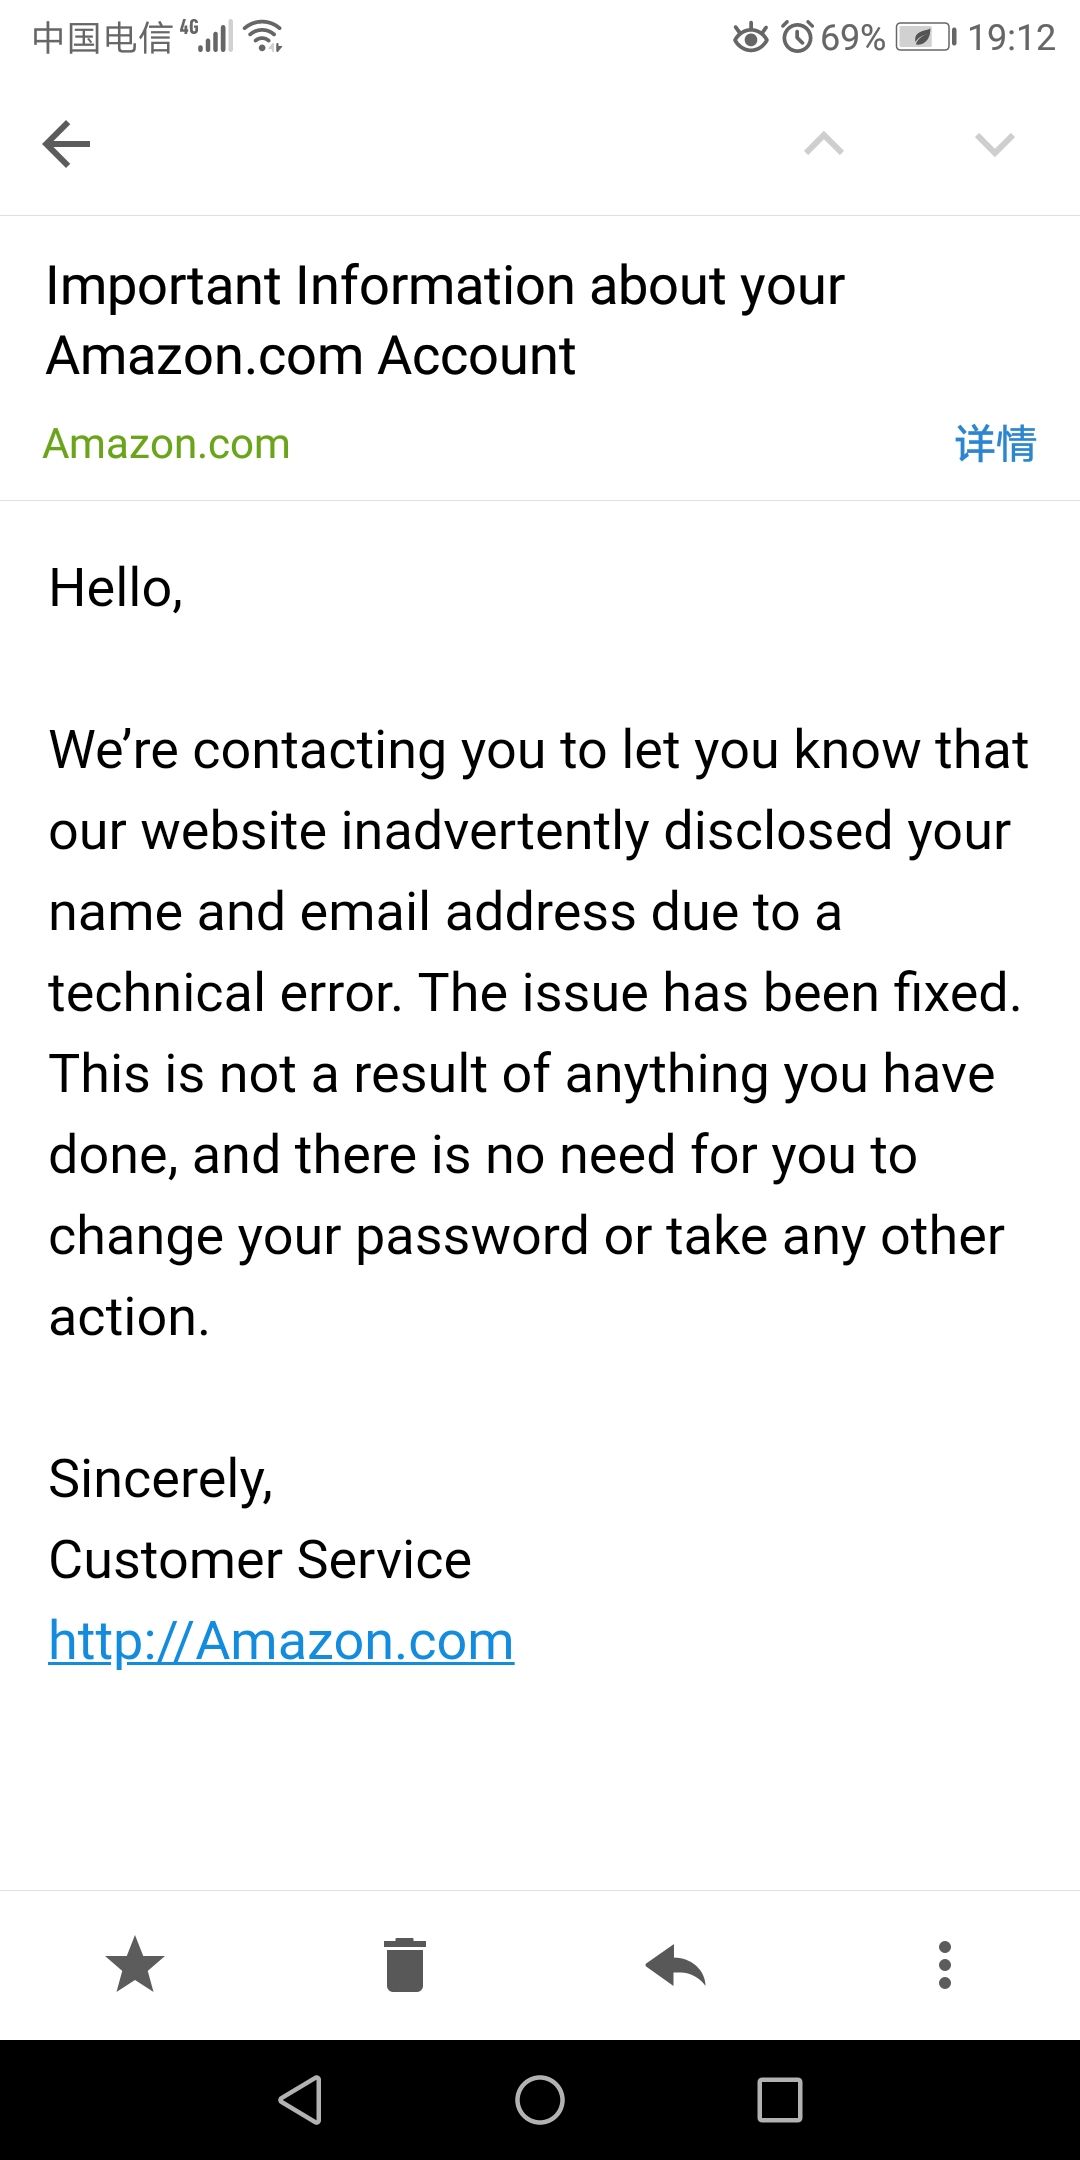Open the 详情 details link
The image size is (1080, 2160).
pyautogui.click(x=996, y=443)
